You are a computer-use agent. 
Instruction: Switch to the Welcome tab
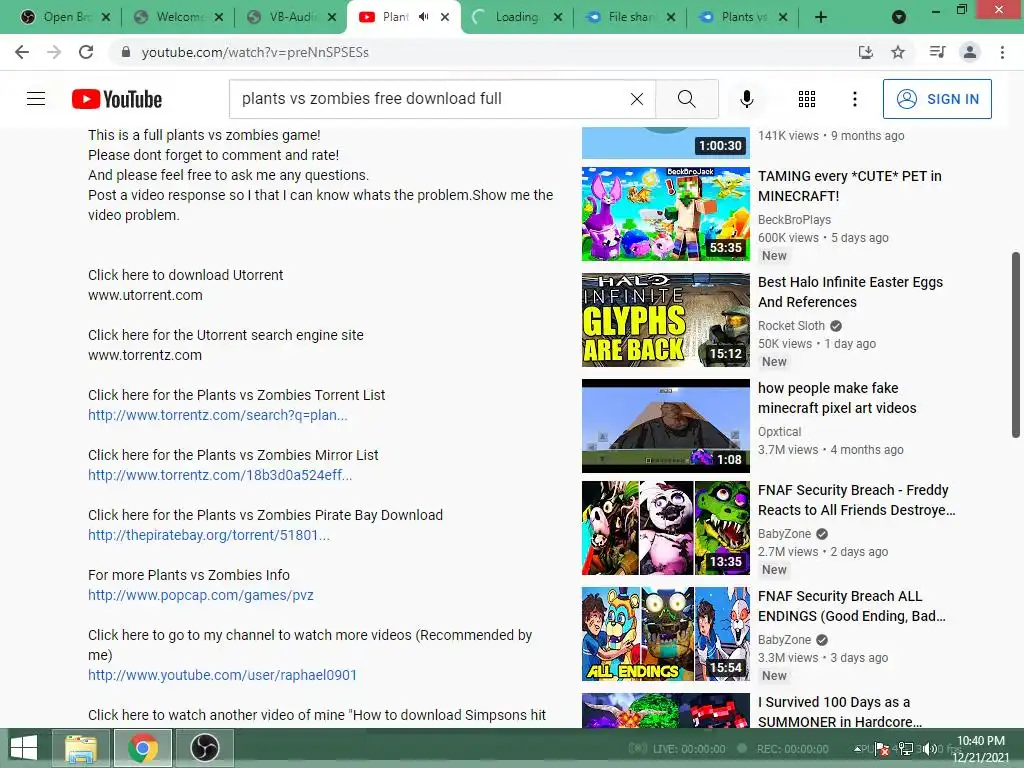click(x=176, y=17)
